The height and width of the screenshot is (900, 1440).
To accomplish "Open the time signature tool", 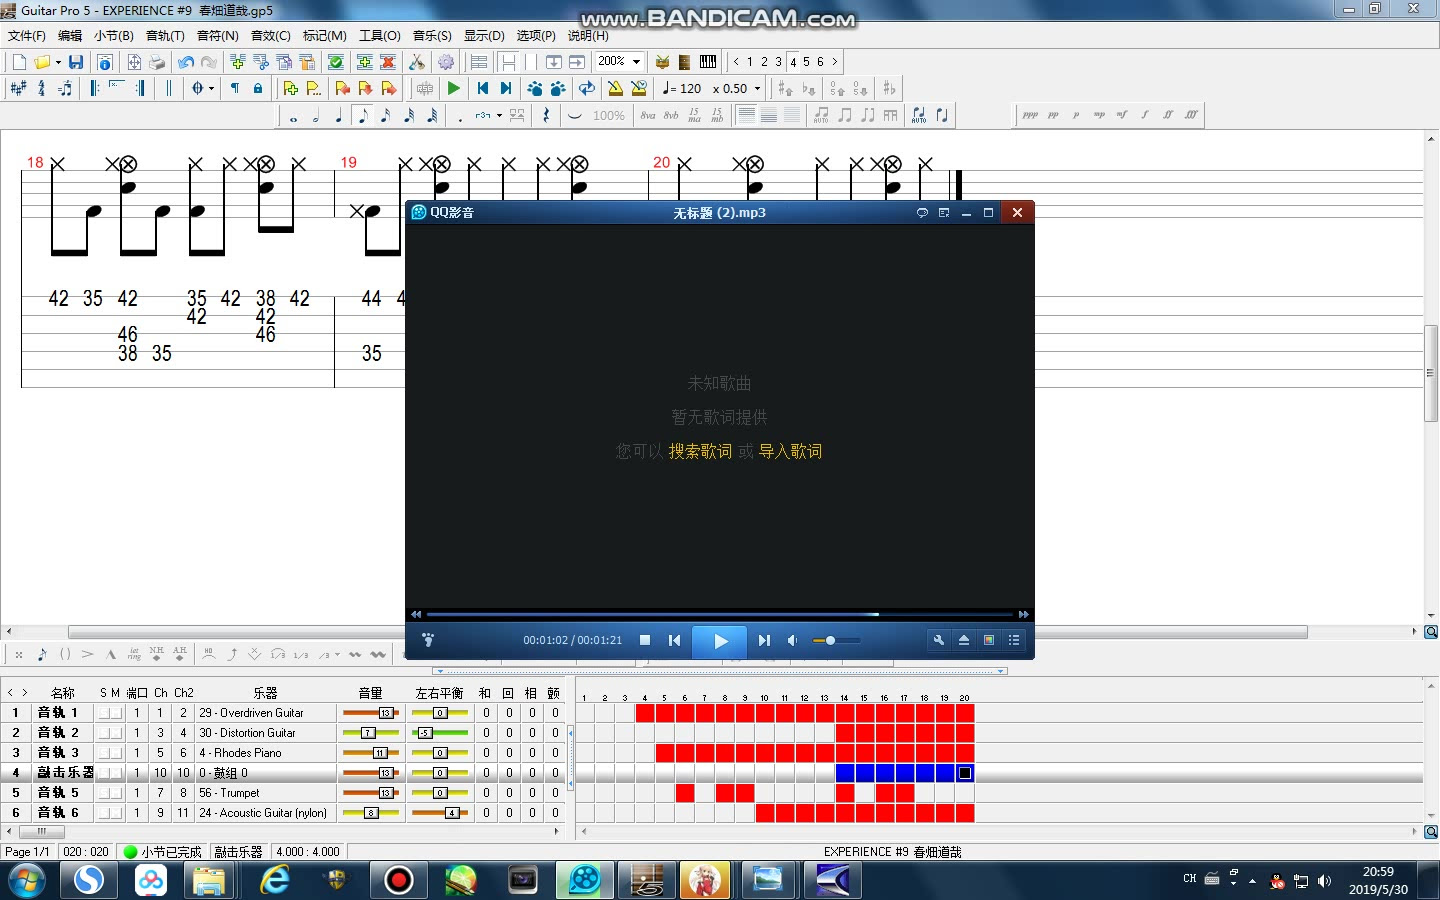I will pos(41,88).
